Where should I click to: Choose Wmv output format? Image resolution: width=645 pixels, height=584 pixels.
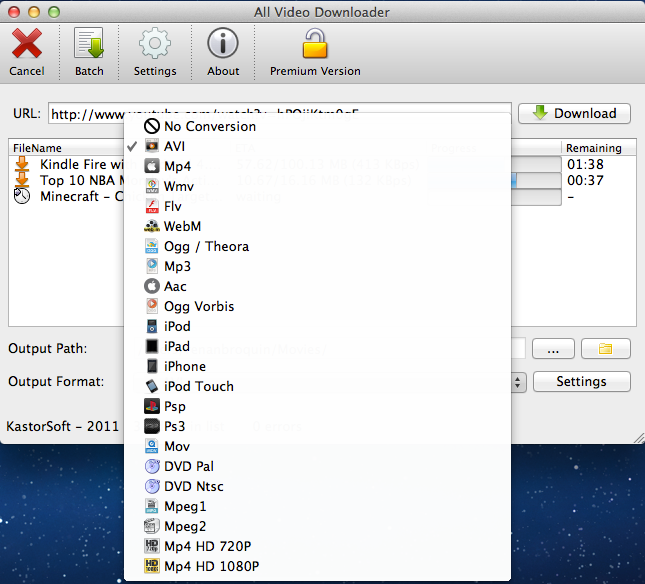pos(317,186)
